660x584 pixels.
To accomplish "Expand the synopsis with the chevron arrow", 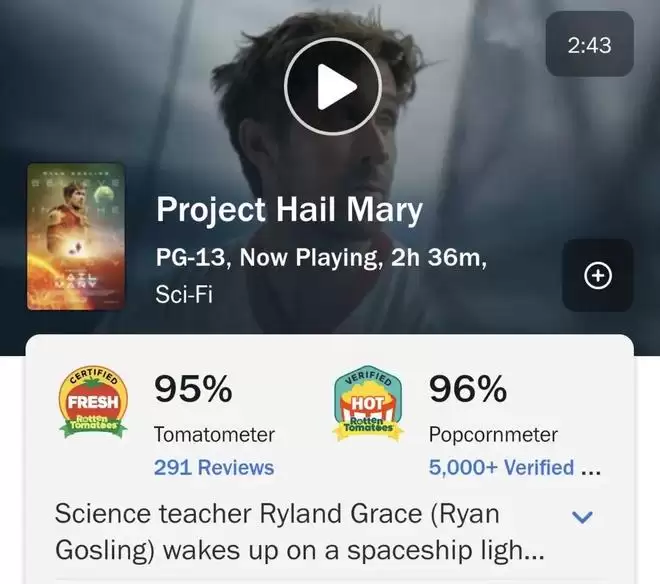I will pyautogui.click(x=581, y=517).
